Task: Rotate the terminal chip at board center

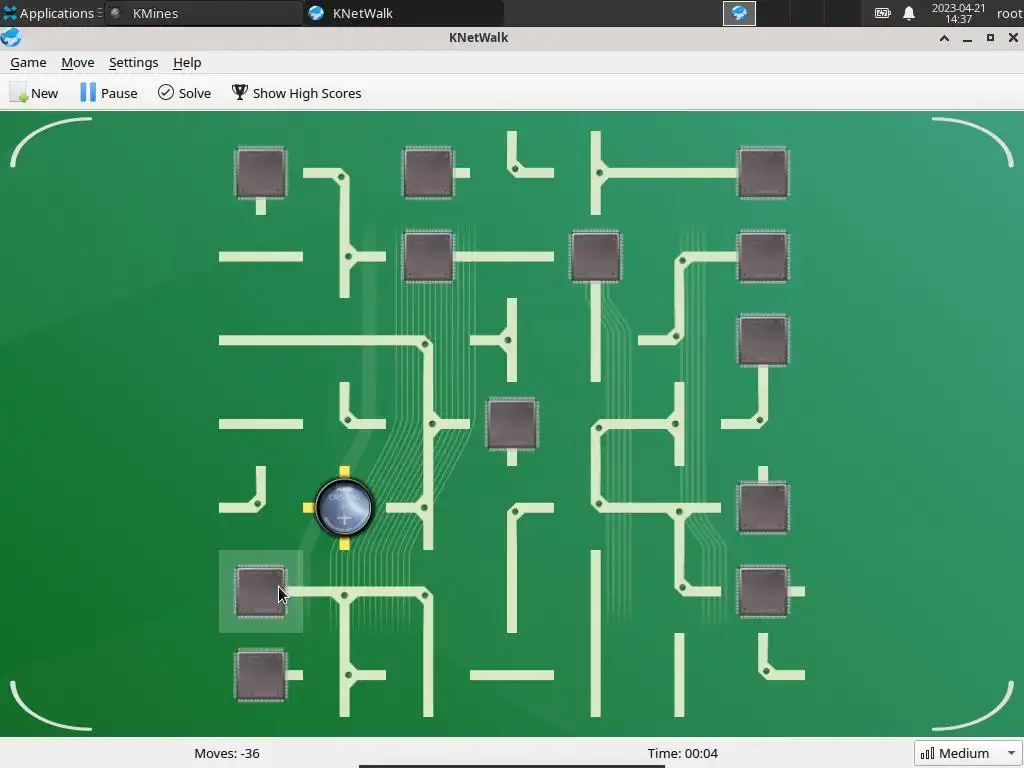Action: click(x=511, y=424)
